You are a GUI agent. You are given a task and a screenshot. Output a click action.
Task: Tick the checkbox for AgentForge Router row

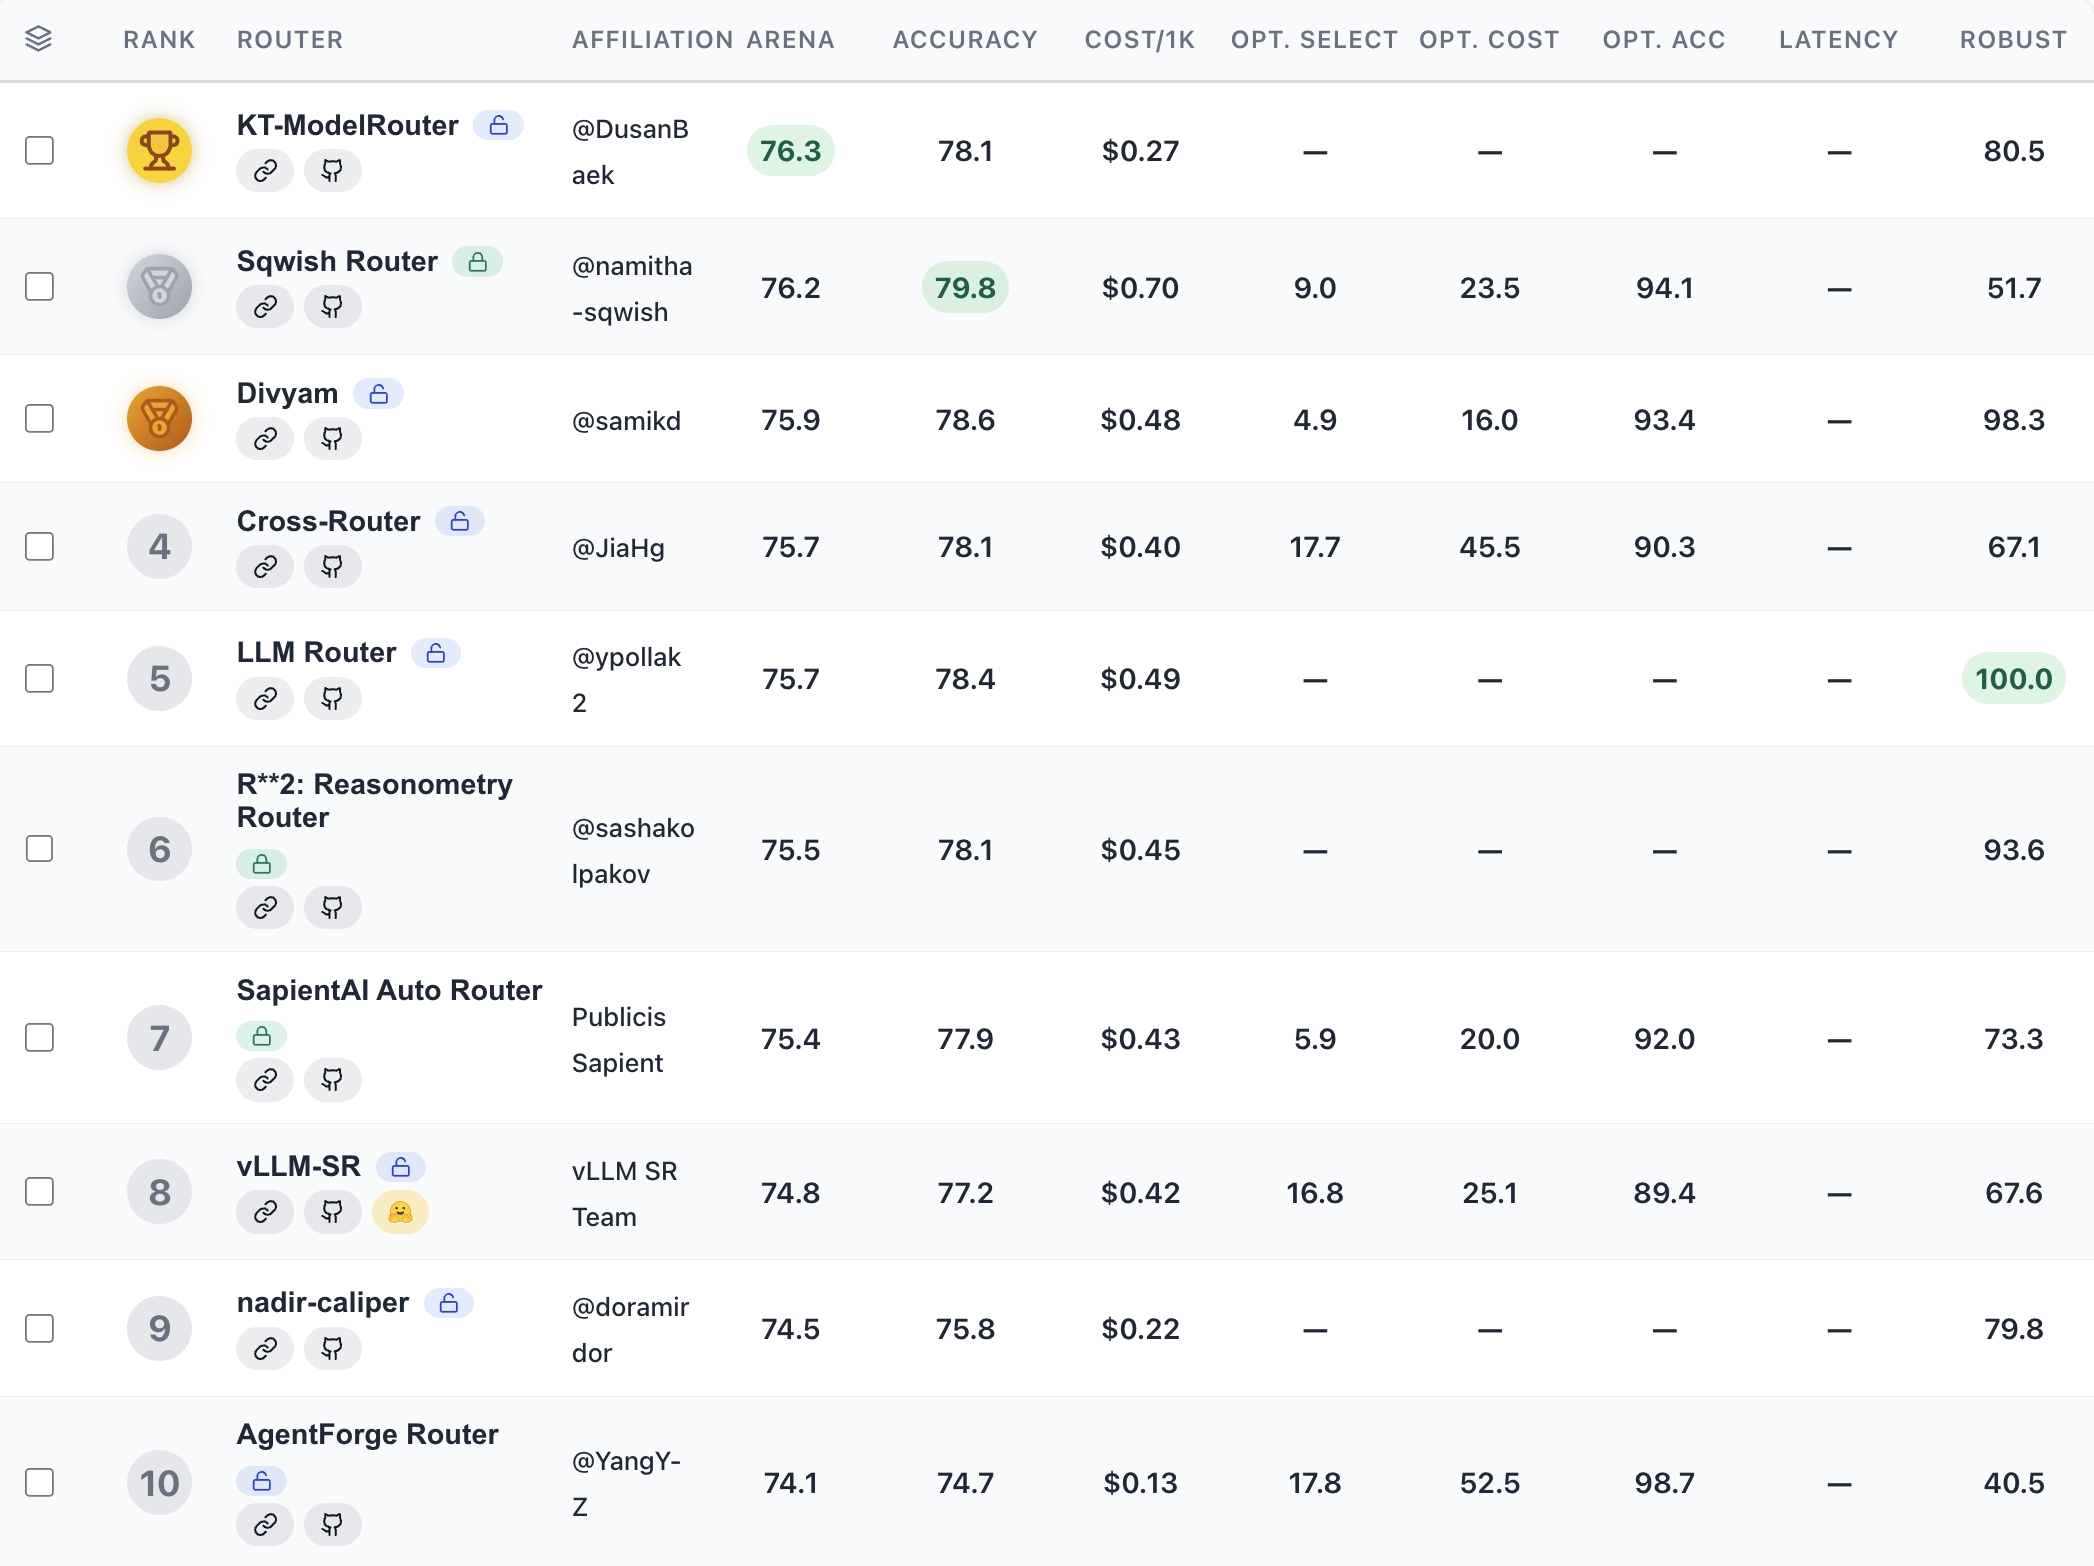(x=39, y=1483)
